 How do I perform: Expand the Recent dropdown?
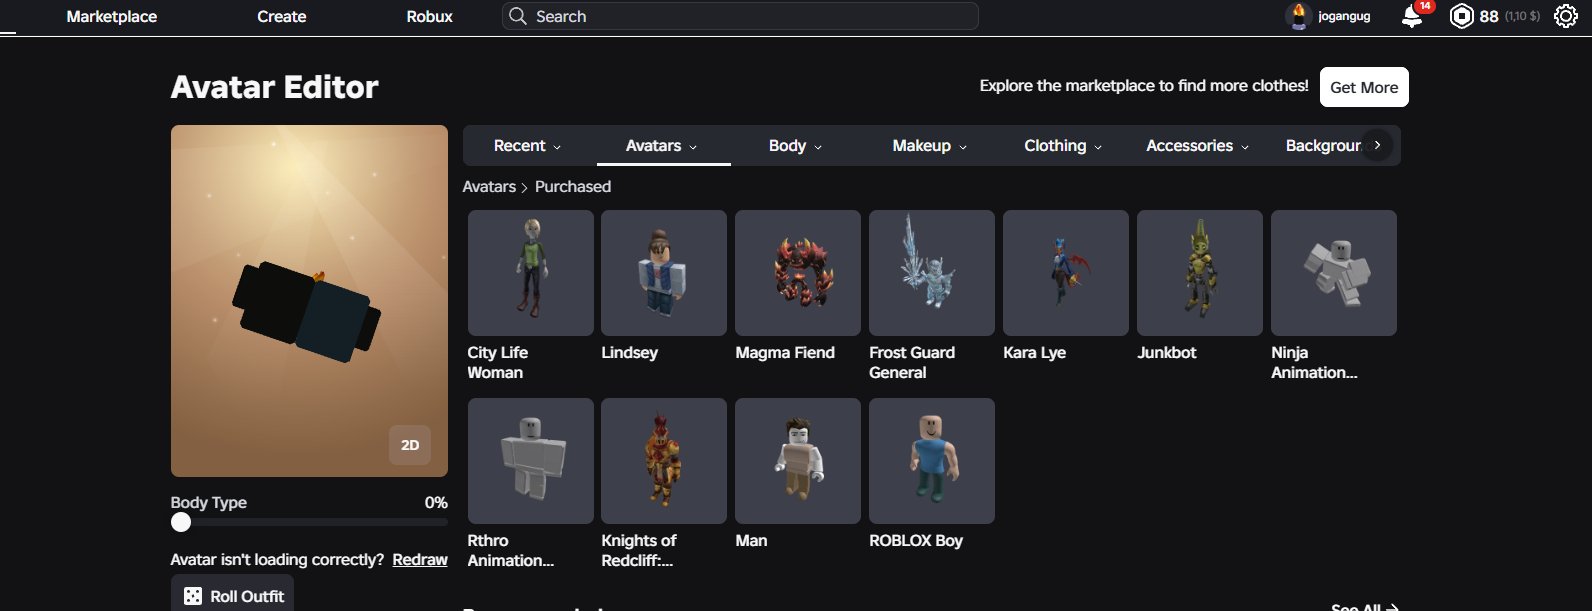(x=527, y=146)
